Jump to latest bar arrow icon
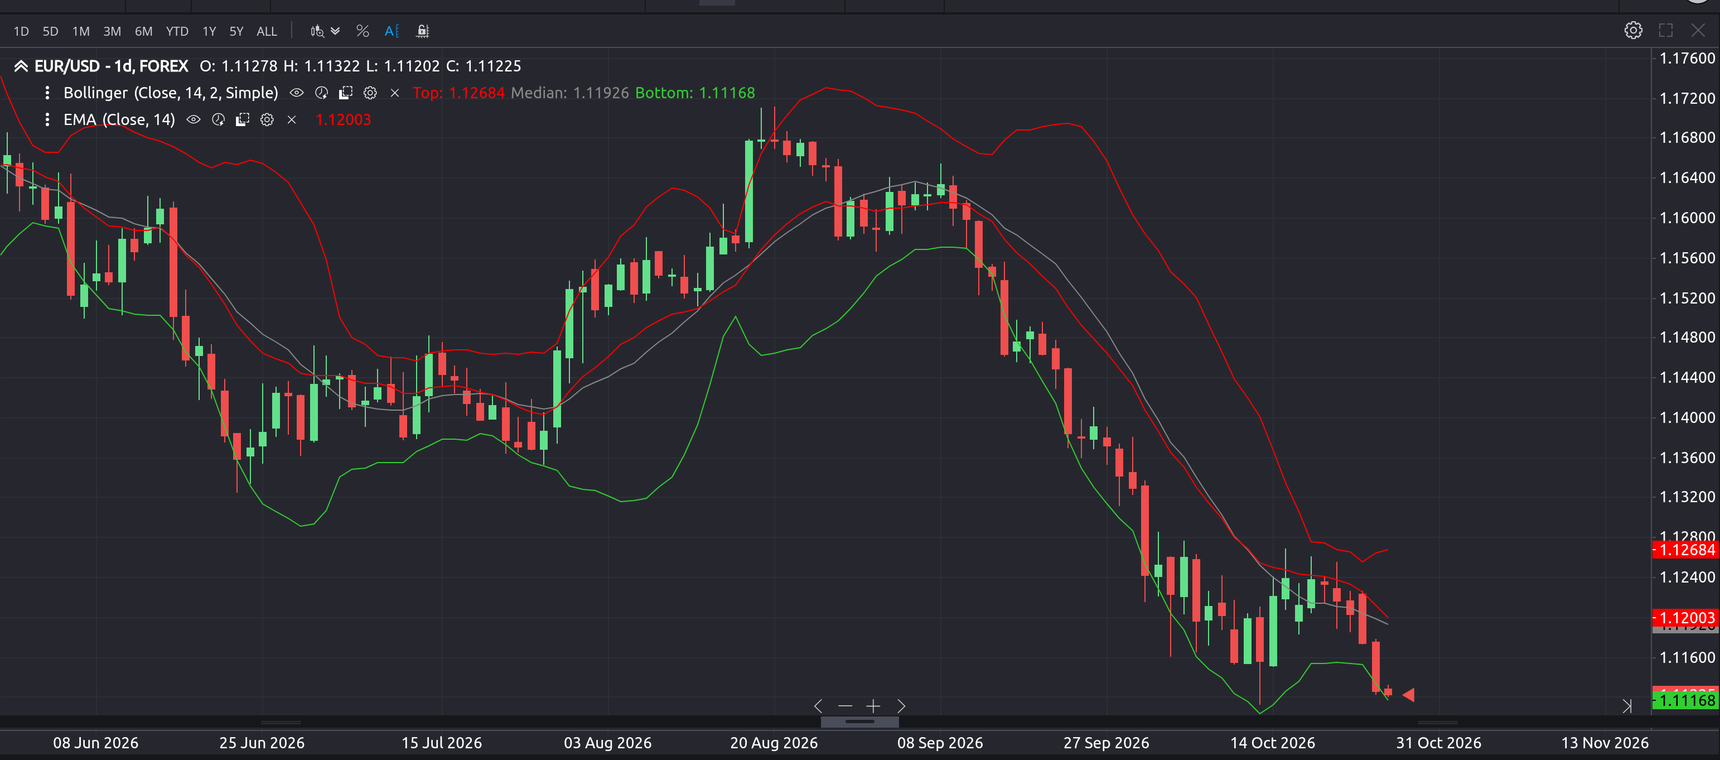Image resolution: width=1720 pixels, height=760 pixels. pos(1627,706)
